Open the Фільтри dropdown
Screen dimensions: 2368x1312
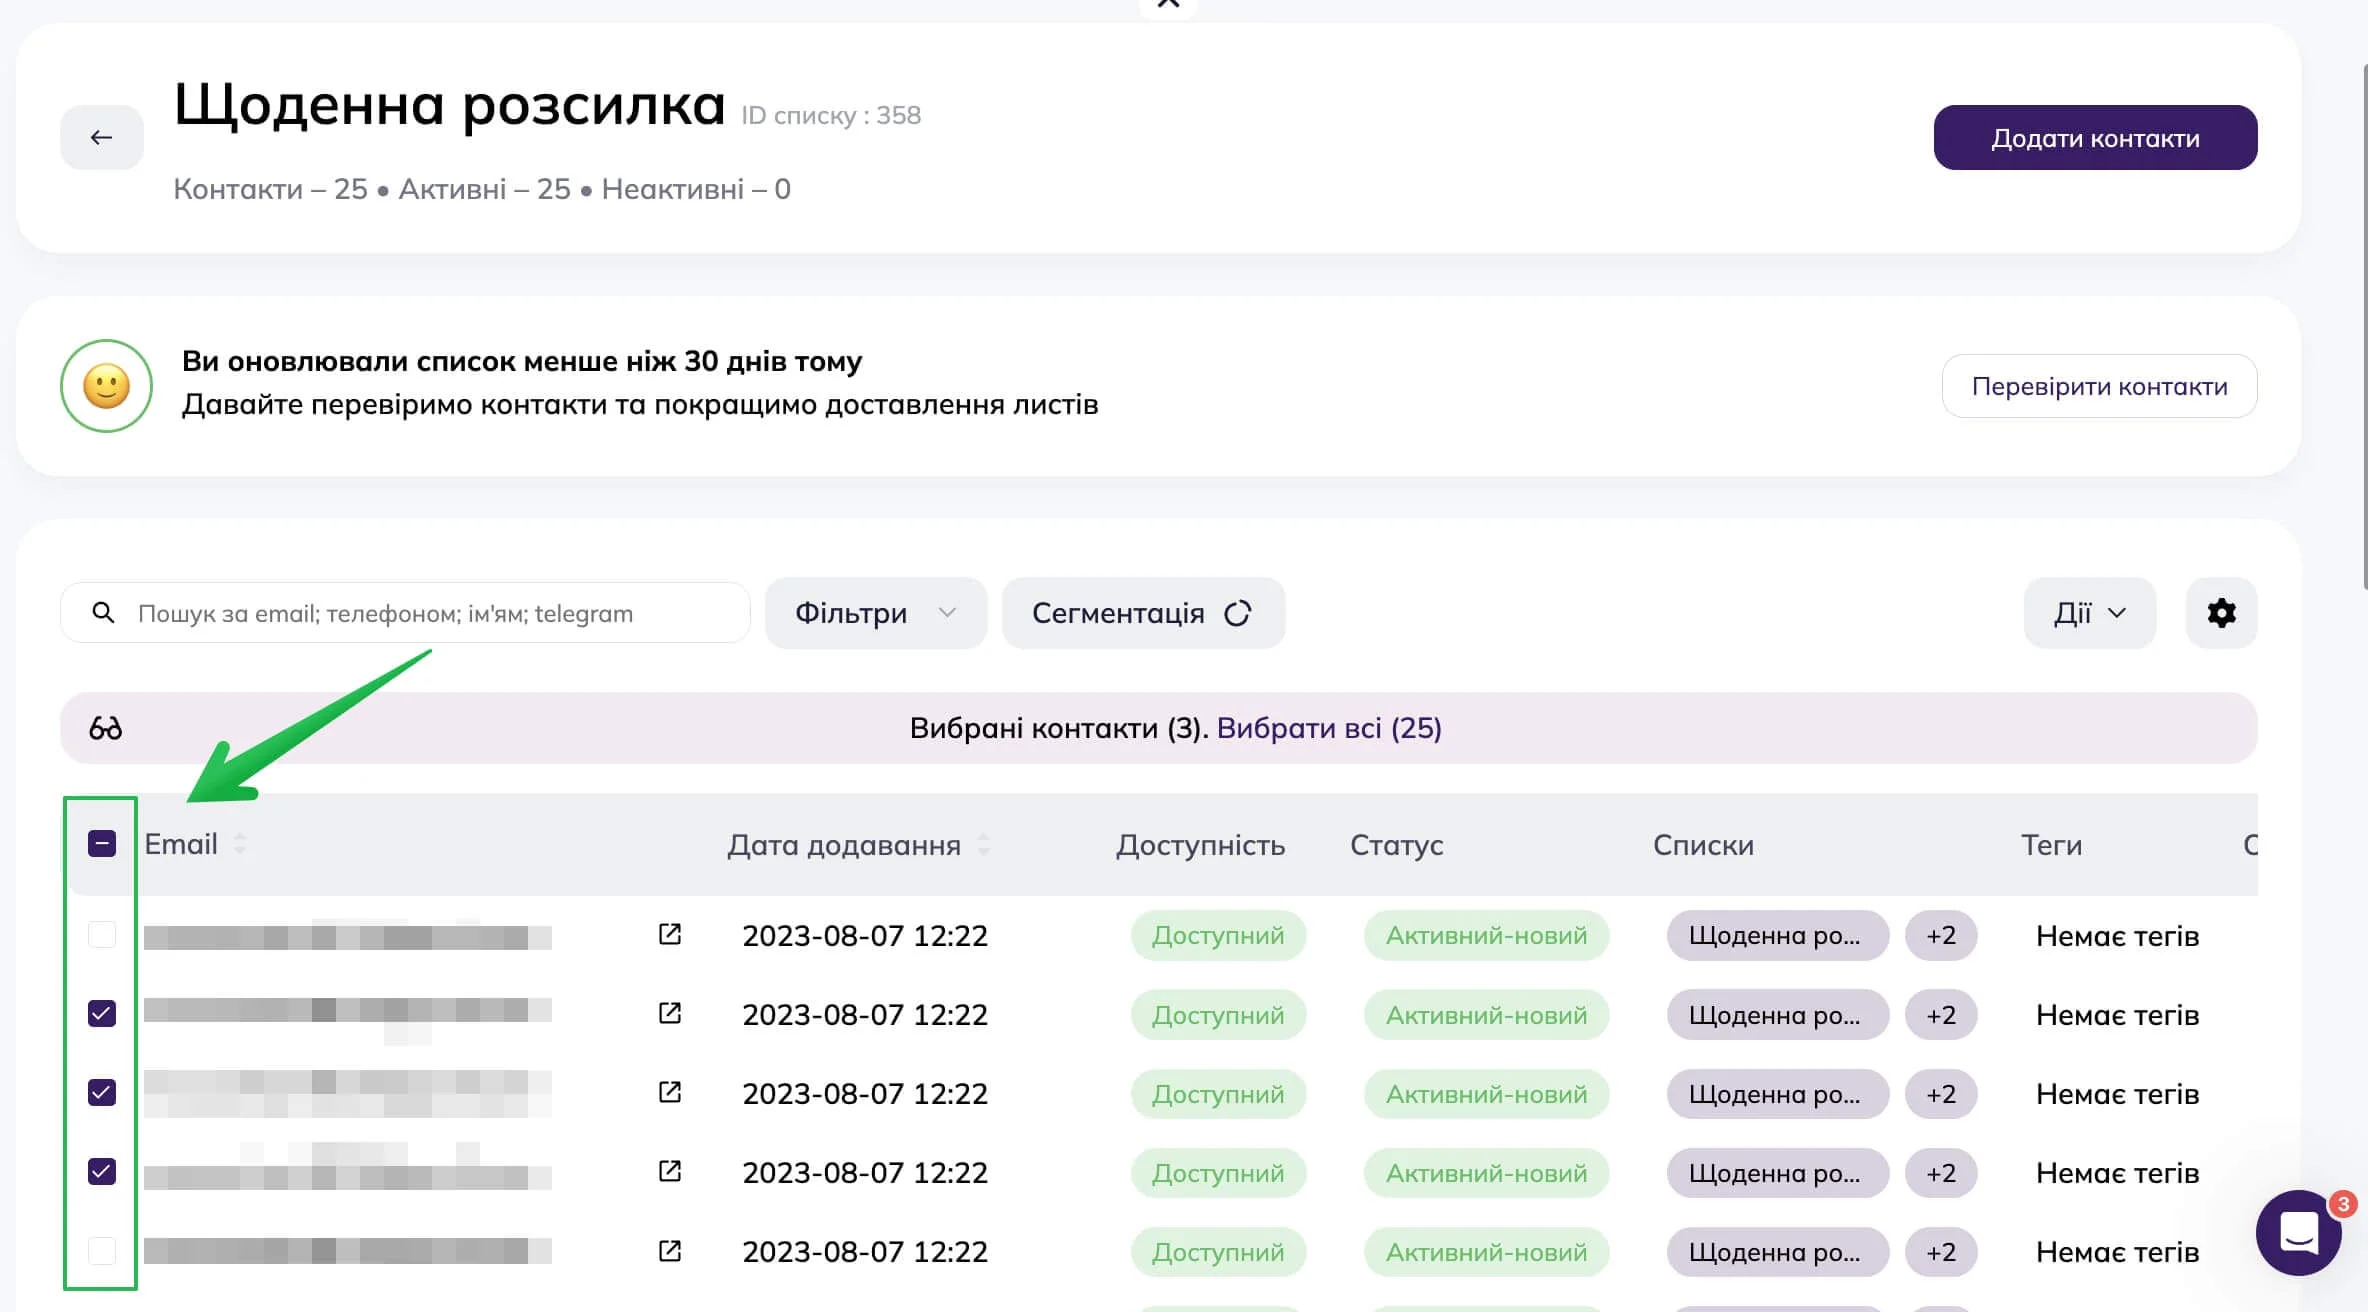tap(876, 613)
